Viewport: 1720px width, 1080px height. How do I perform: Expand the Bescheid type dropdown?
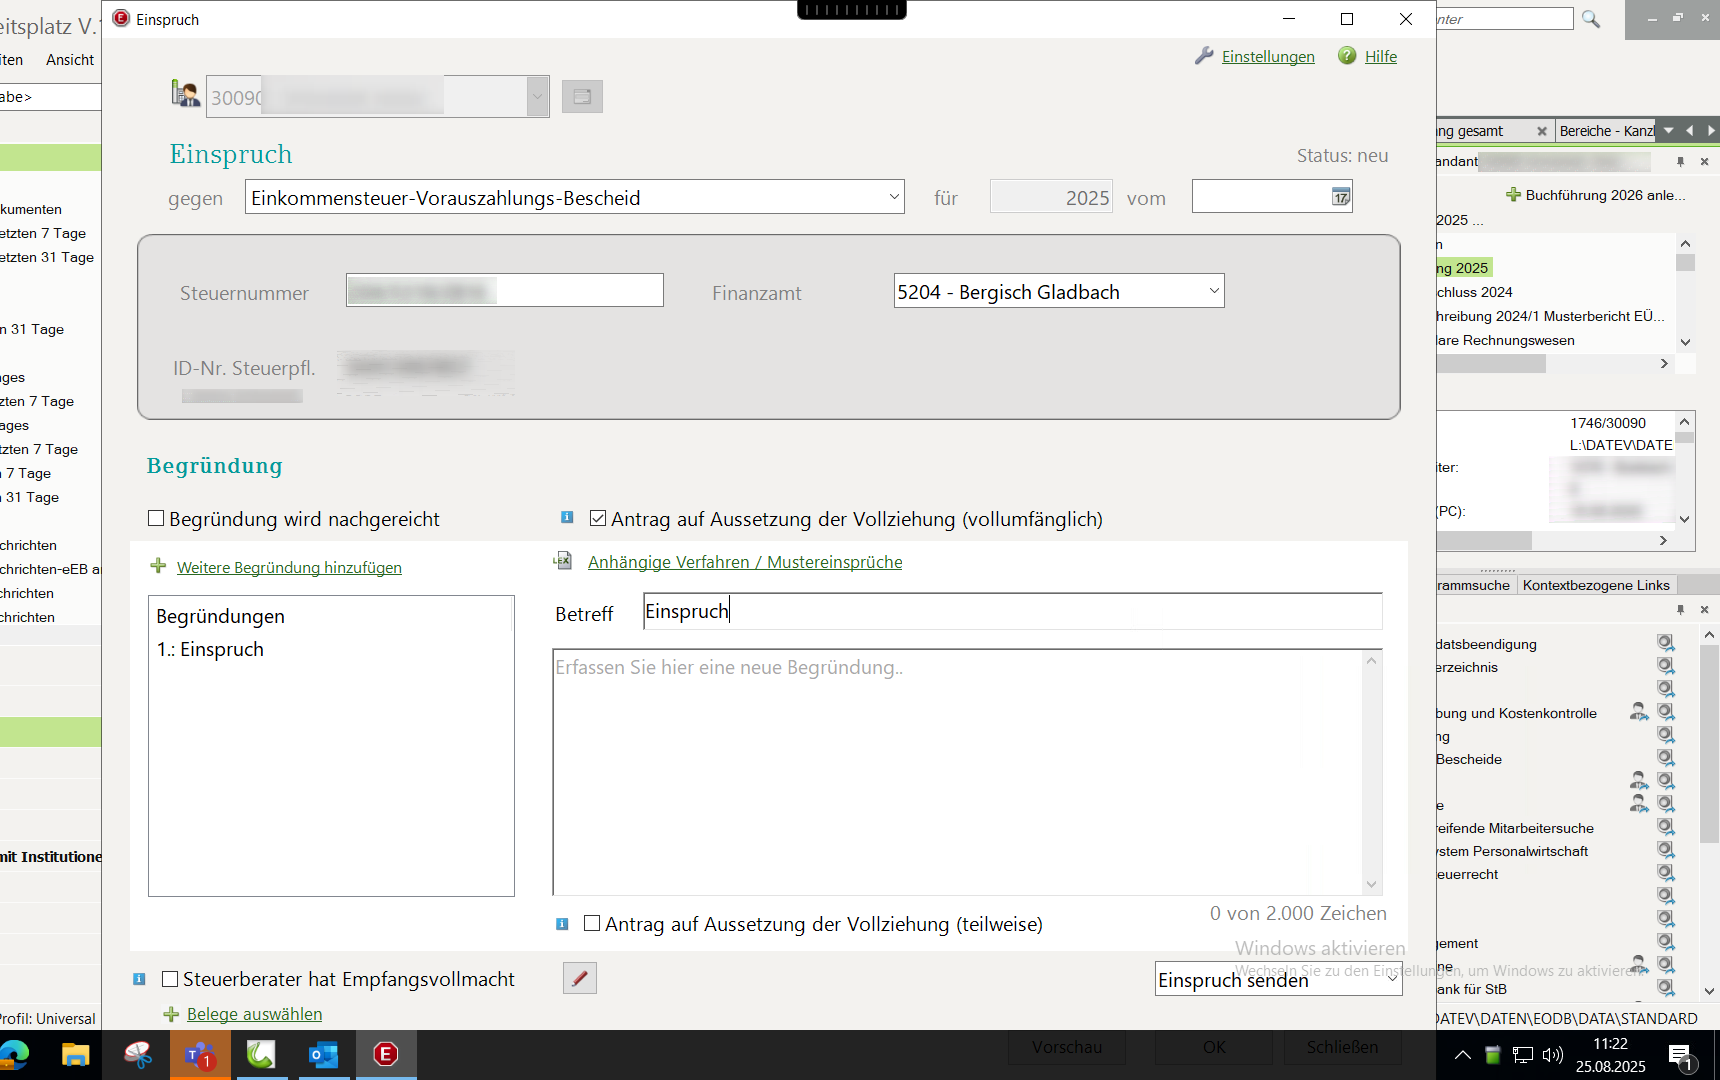point(893,197)
